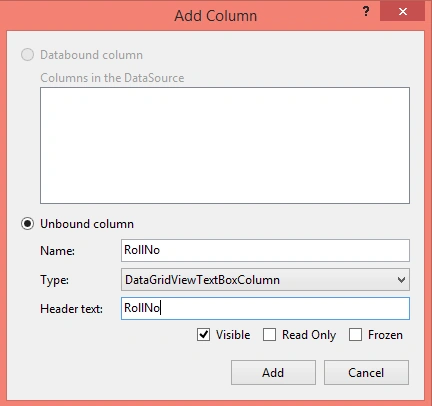Image resolution: width=432 pixels, height=406 pixels.
Task: Focus the Header text input field
Action: tap(265, 308)
